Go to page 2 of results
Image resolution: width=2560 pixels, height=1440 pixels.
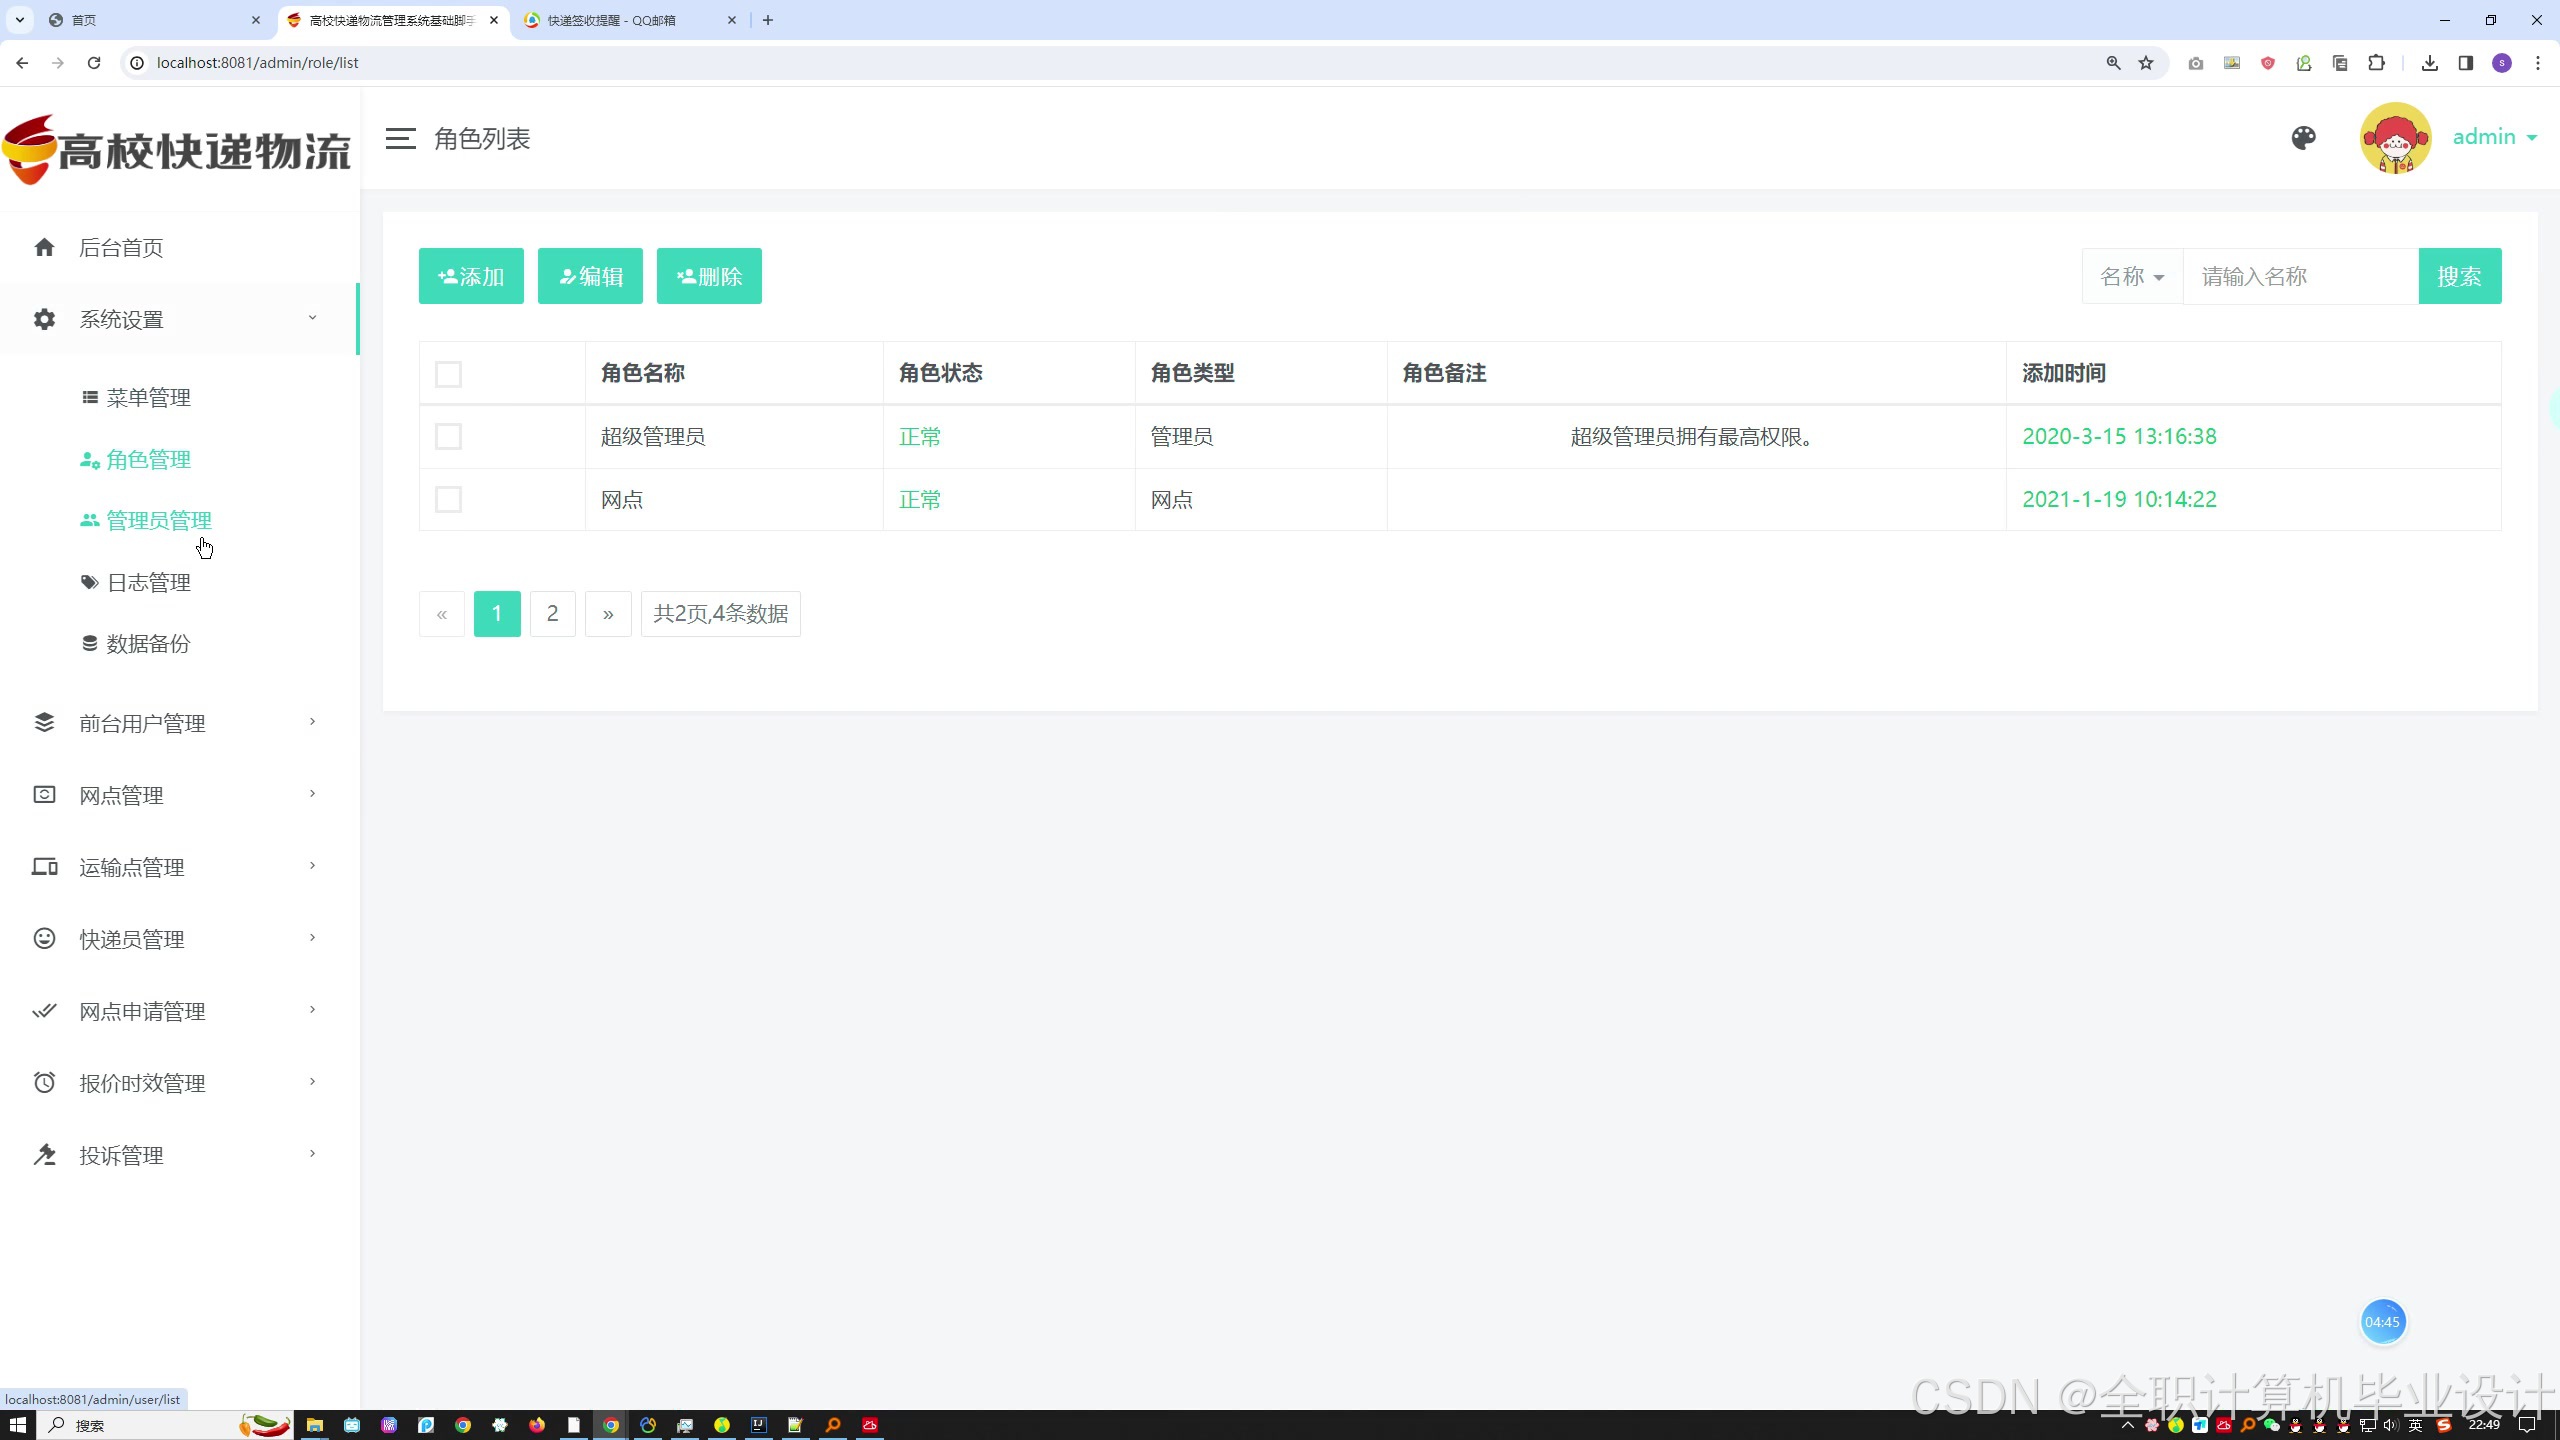pos(552,614)
